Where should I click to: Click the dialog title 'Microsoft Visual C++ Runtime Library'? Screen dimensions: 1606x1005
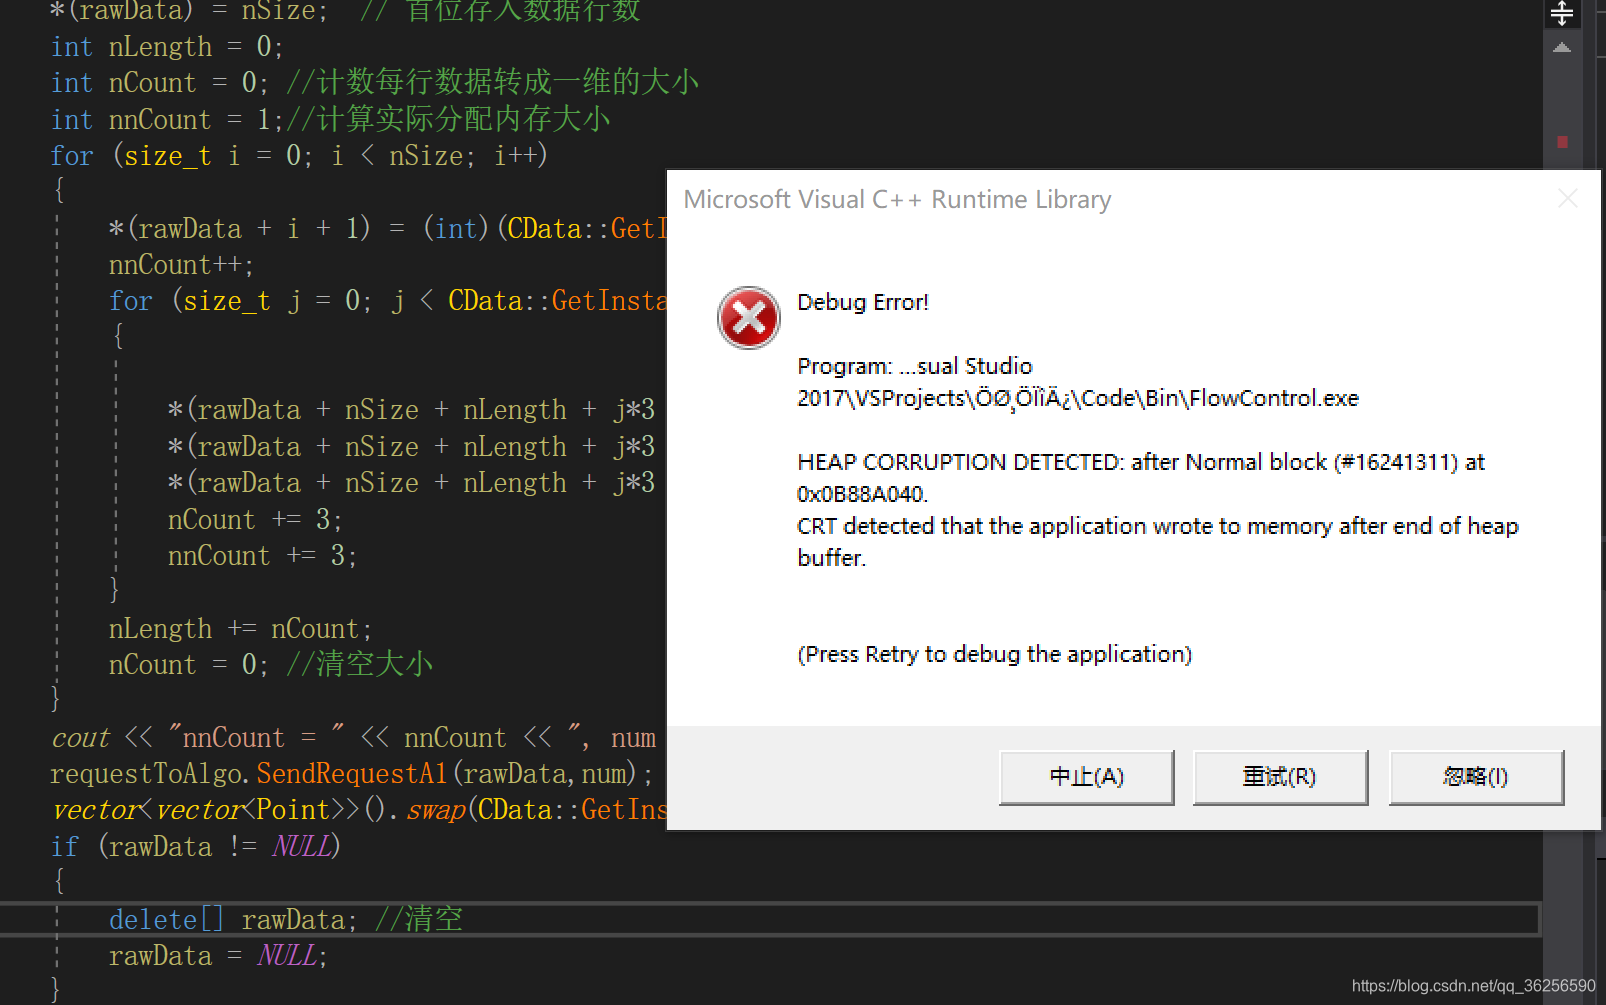click(897, 199)
